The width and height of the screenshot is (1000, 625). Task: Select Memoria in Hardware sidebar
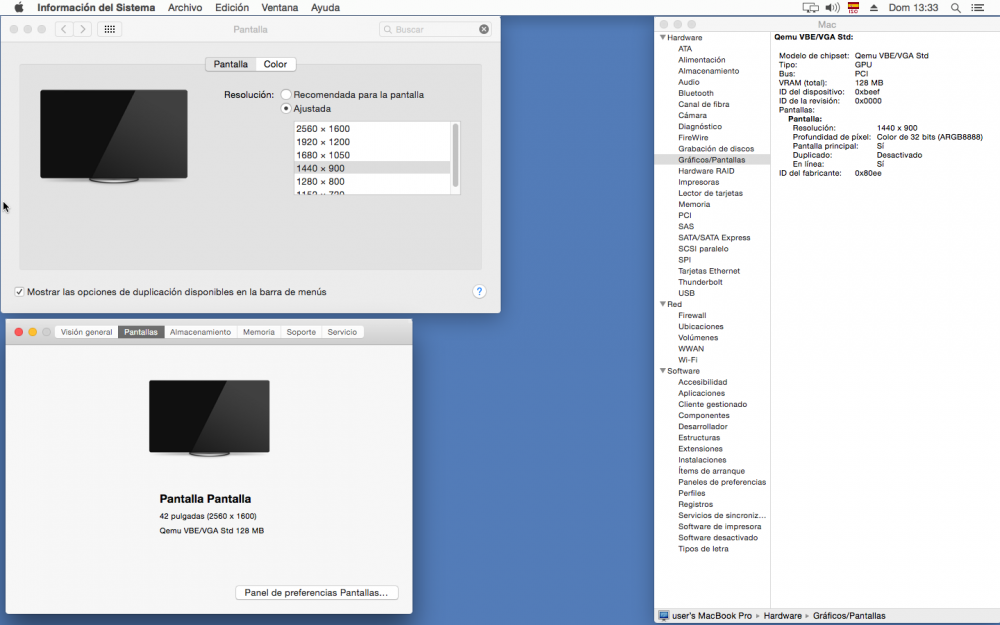click(694, 205)
